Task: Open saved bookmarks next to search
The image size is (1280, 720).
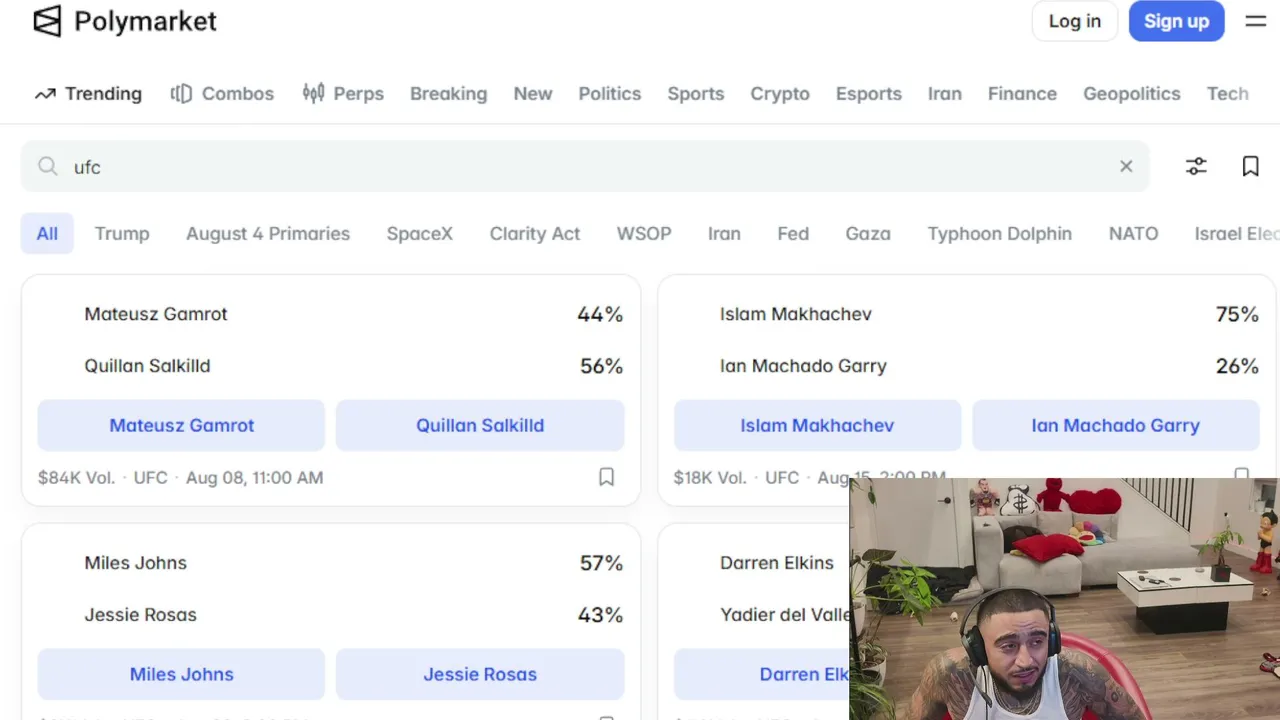Action: tap(1250, 166)
